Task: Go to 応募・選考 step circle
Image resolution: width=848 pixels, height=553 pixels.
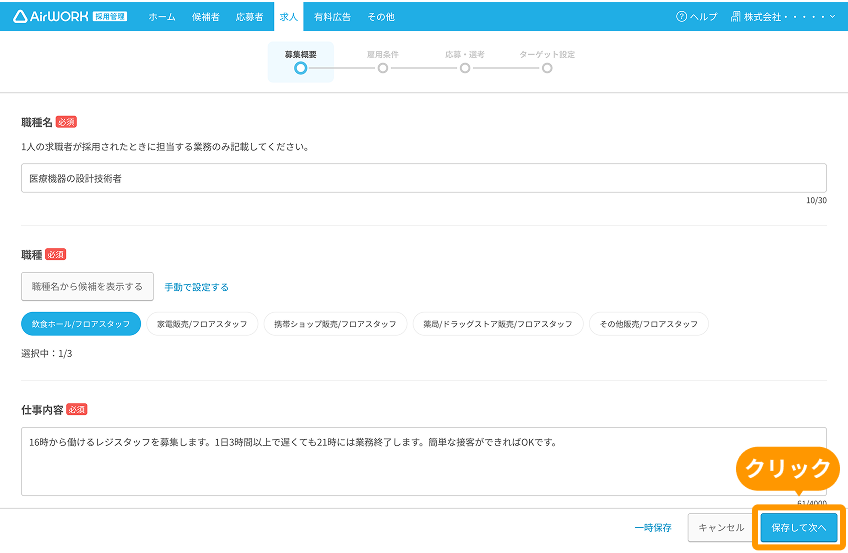Action: [x=465, y=69]
